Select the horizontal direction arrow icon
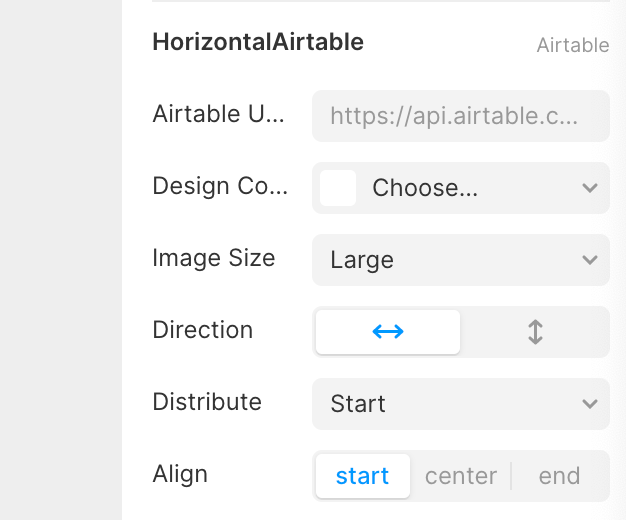The image size is (626, 520). click(x=388, y=331)
